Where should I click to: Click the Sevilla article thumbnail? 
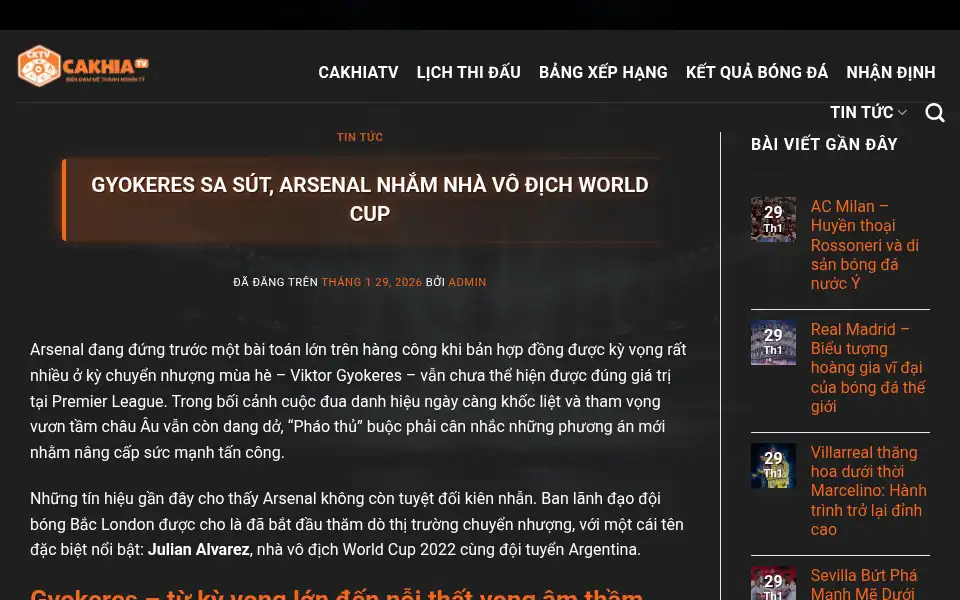click(773, 583)
